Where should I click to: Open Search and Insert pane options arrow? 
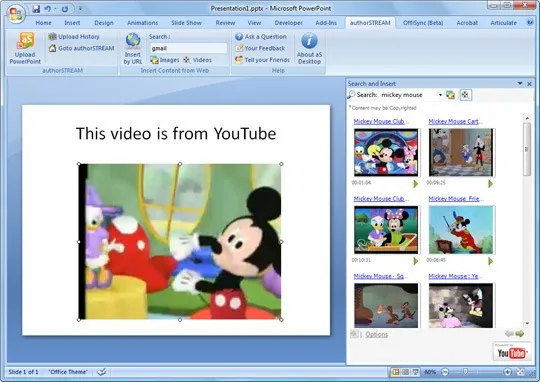click(520, 84)
